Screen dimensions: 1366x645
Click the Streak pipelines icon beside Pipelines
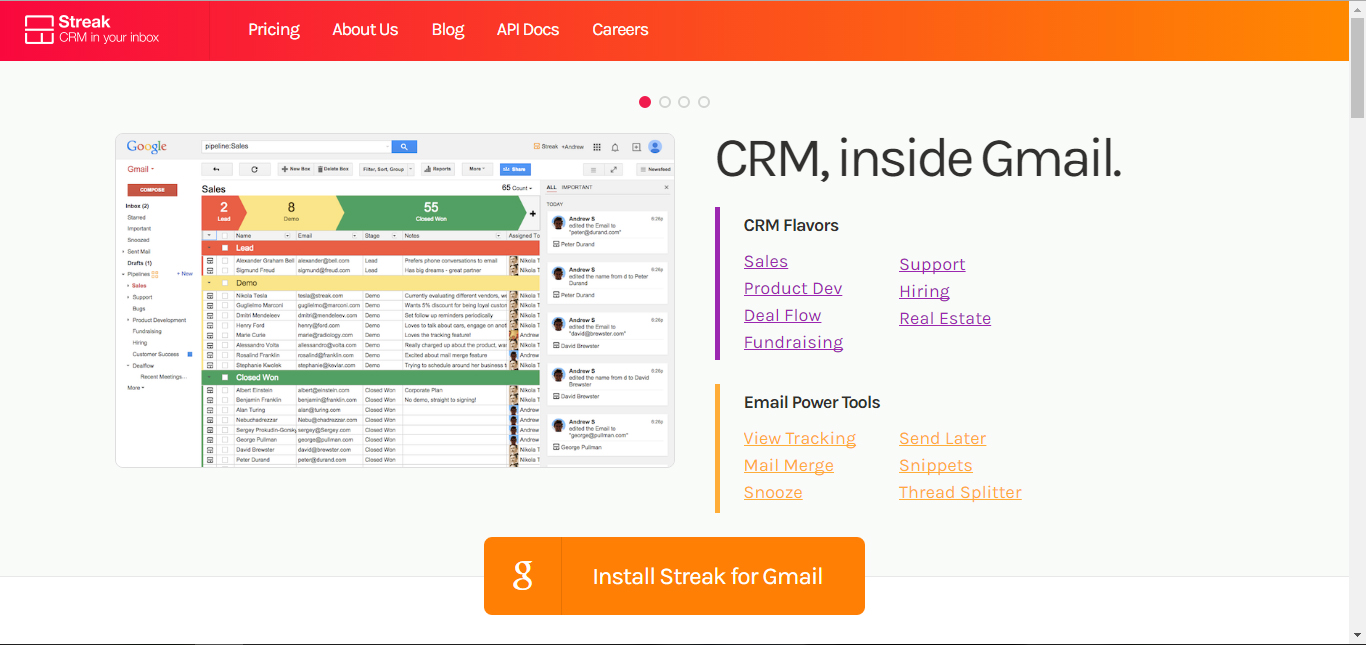pyautogui.click(x=156, y=274)
